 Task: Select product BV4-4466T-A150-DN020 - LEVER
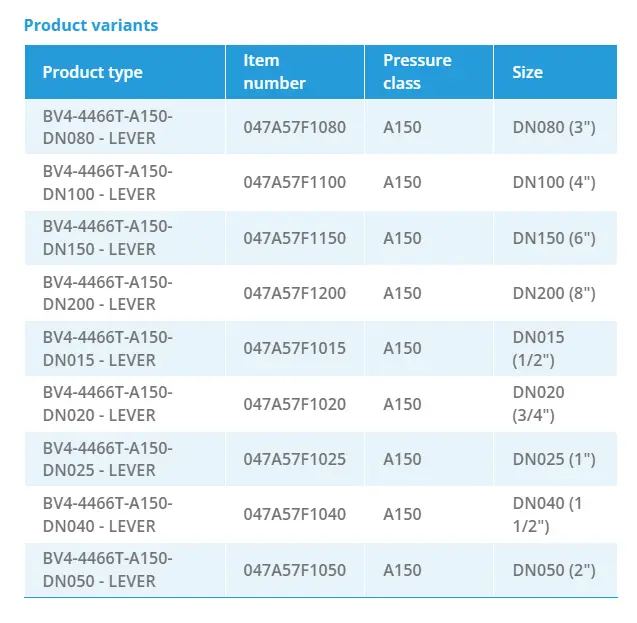pos(107,404)
